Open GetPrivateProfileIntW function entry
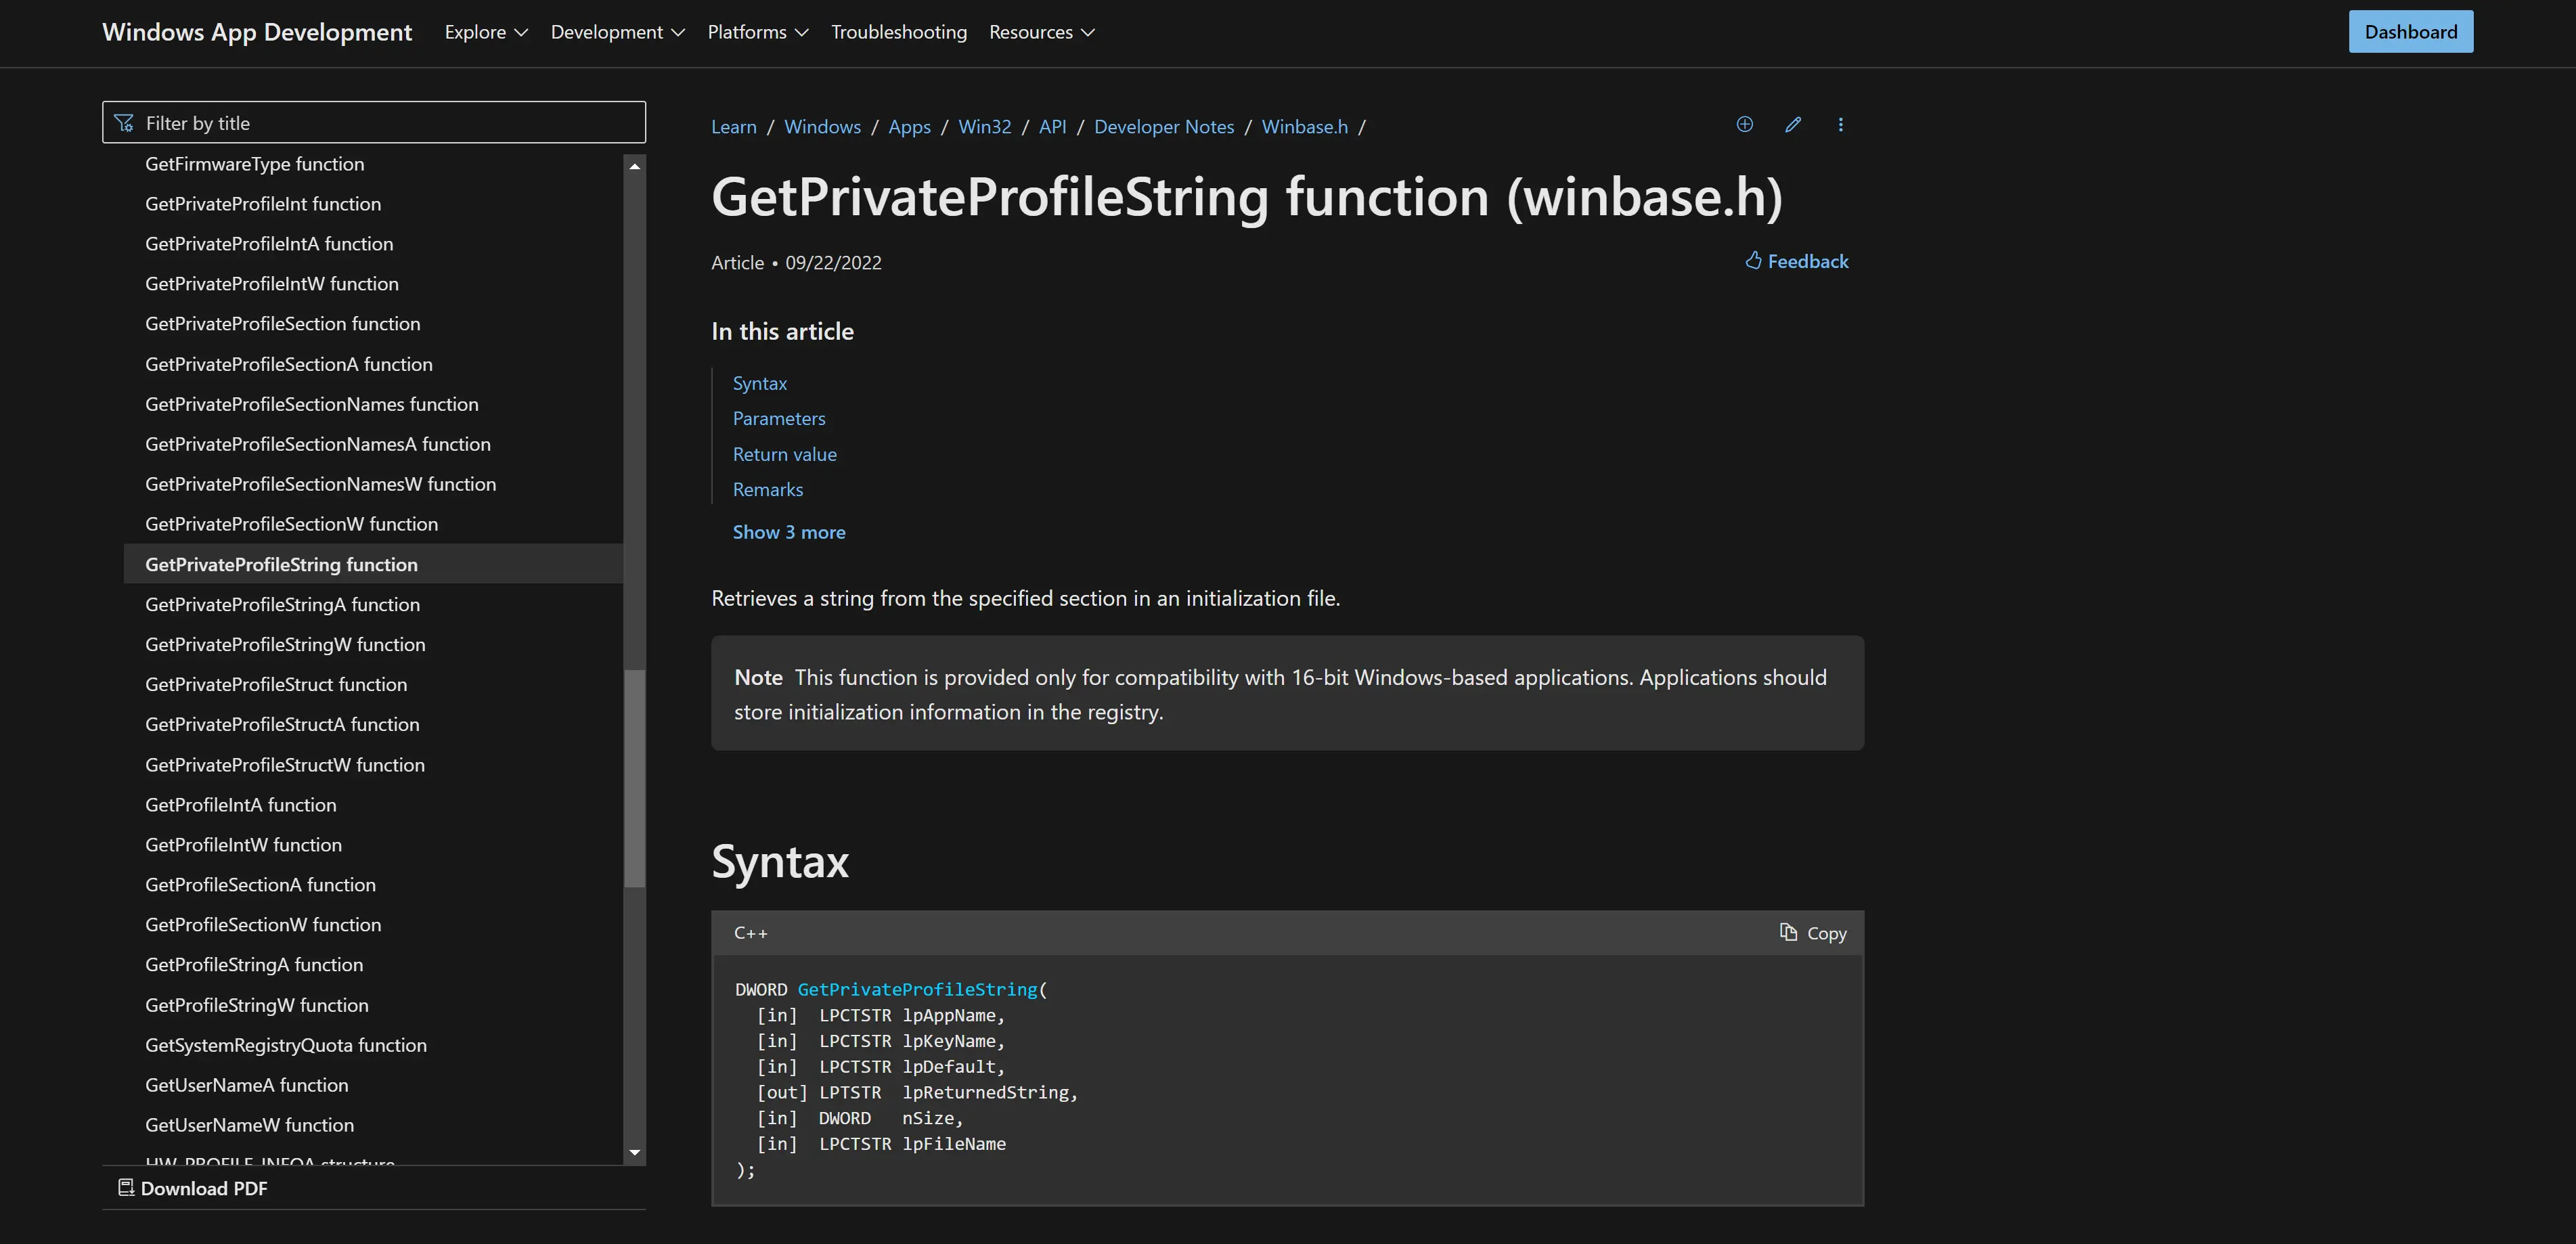 [271, 284]
